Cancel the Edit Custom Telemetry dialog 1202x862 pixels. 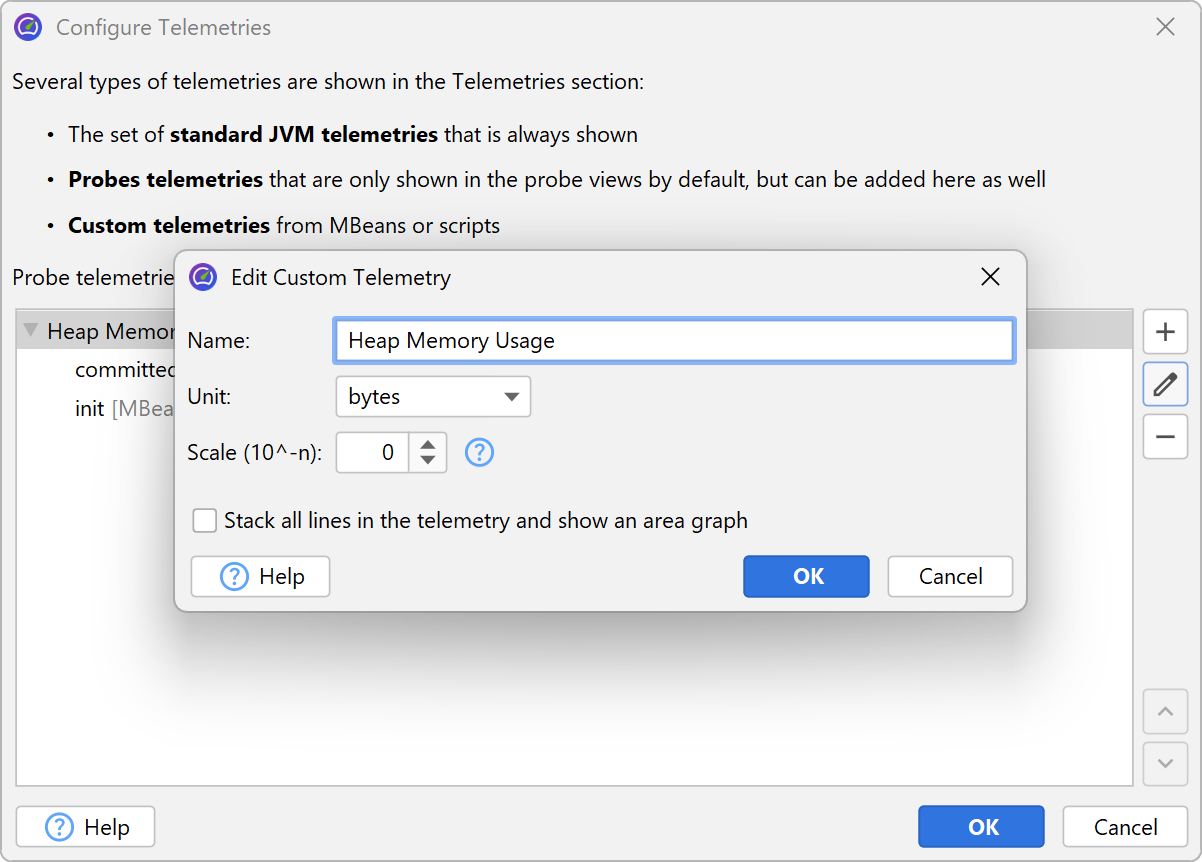[950, 576]
